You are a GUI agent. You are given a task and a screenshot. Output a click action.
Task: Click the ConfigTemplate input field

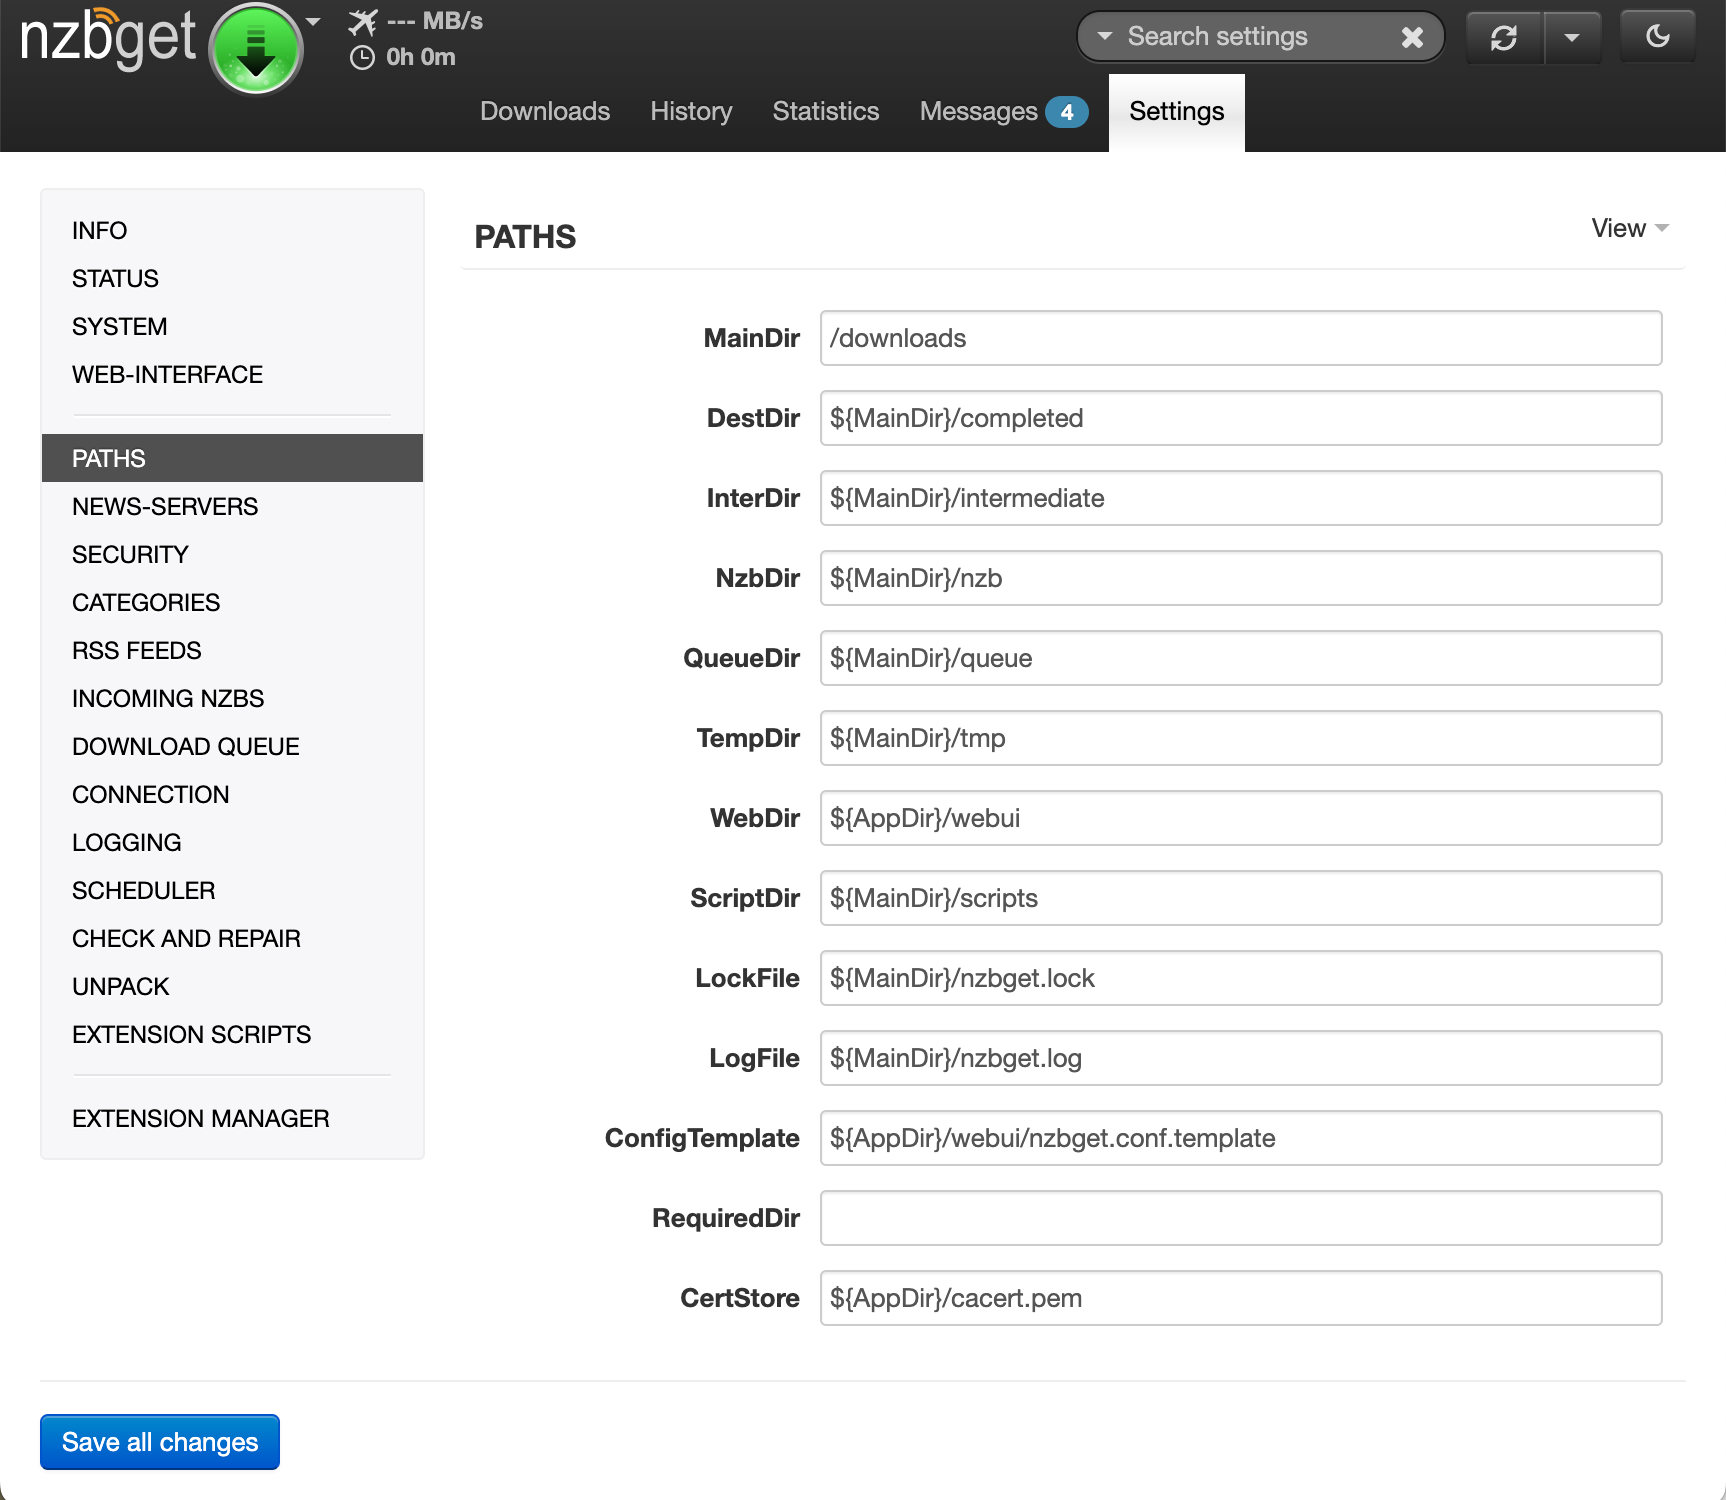pyautogui.click(x=1241, y=1138)
